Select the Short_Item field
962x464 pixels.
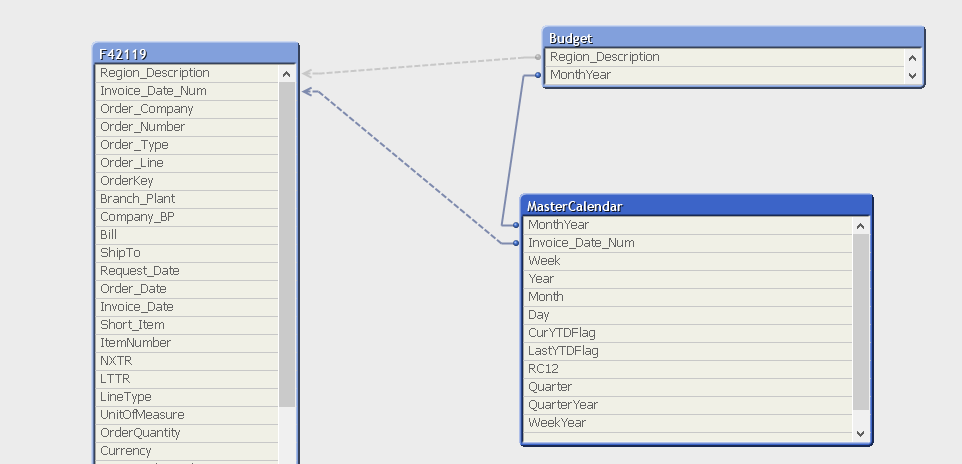click(x=187, y=325)
